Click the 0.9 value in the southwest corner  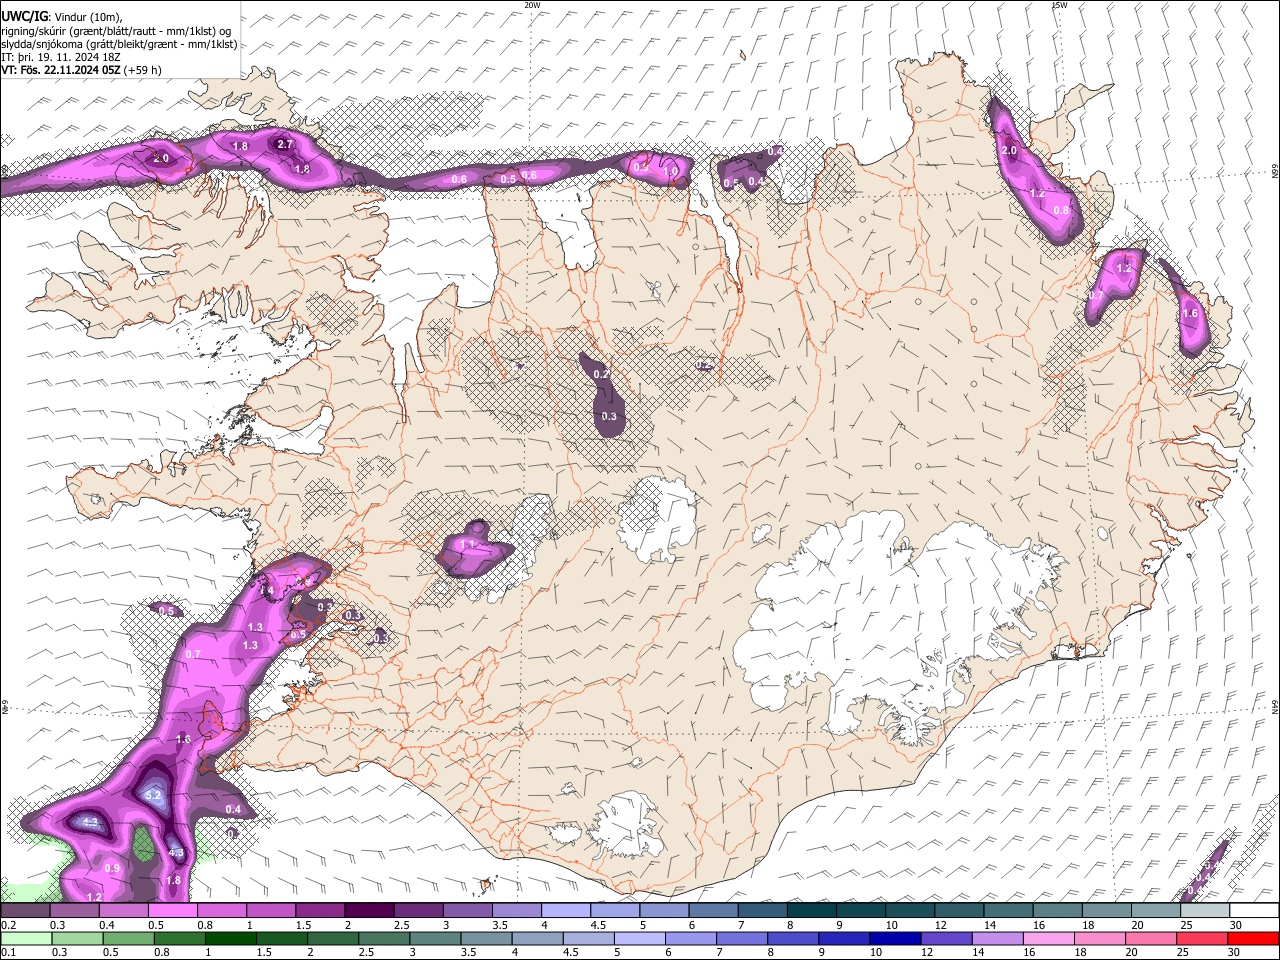[112, 868]
